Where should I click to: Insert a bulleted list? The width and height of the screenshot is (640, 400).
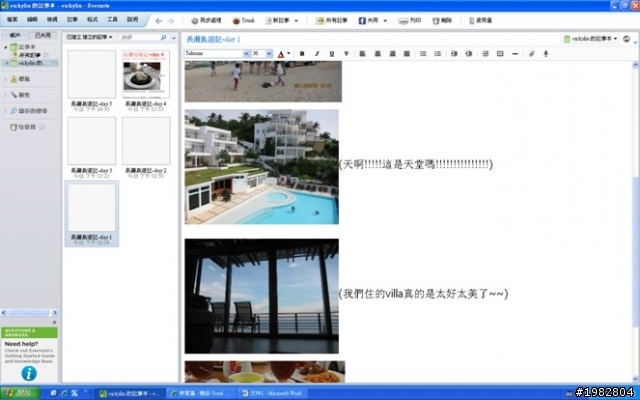tap(423, 54)
